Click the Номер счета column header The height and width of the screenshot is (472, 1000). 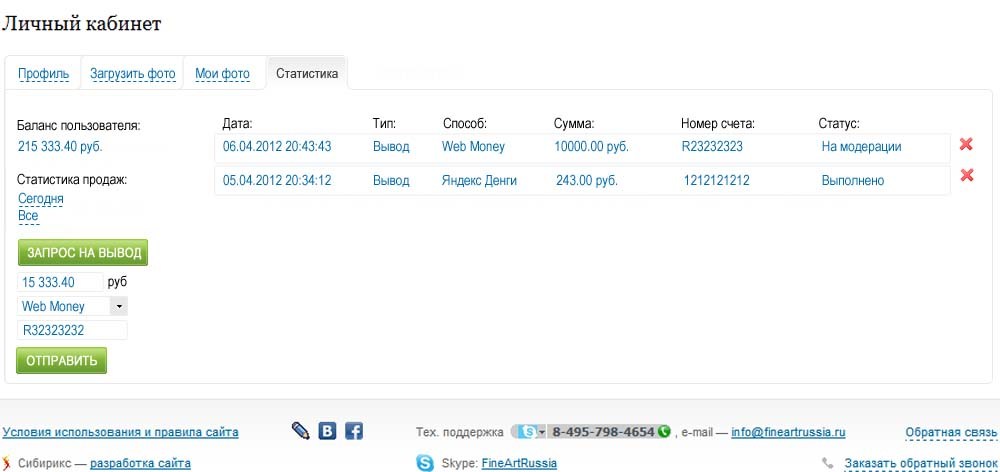717,124
